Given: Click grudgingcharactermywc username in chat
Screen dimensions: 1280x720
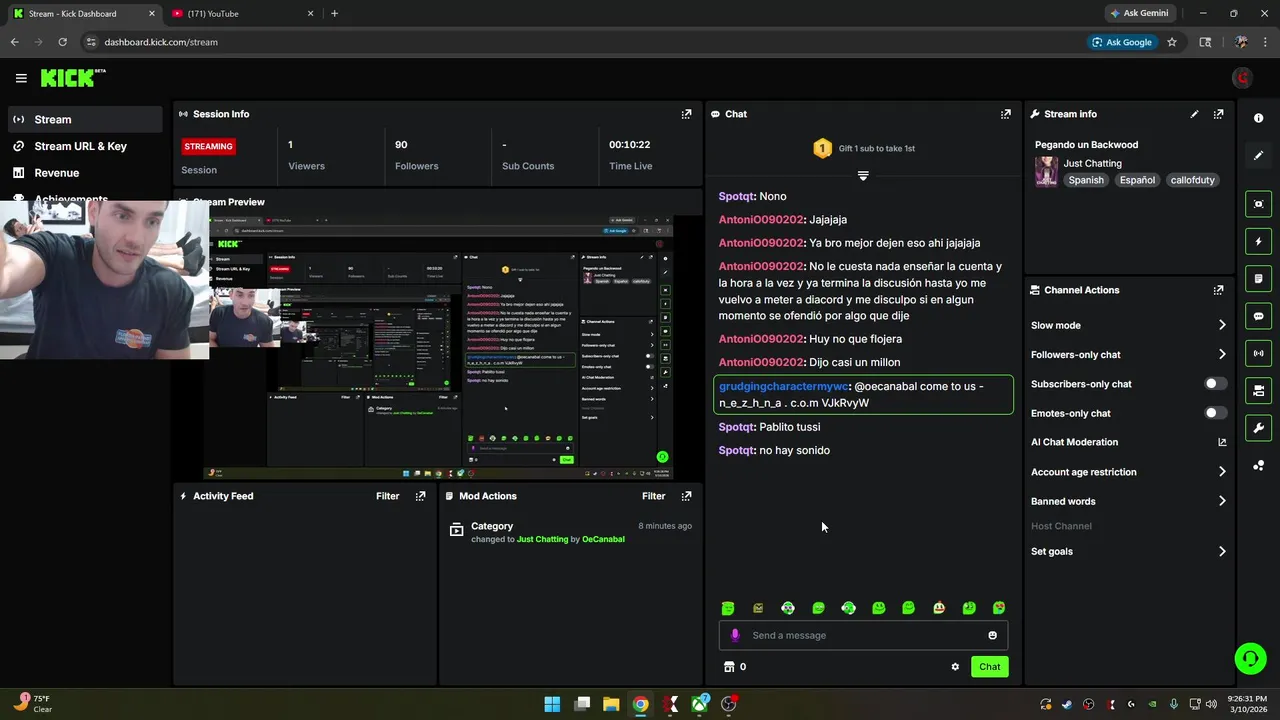Looking at the screenshot, I should (x=783, y=386).
